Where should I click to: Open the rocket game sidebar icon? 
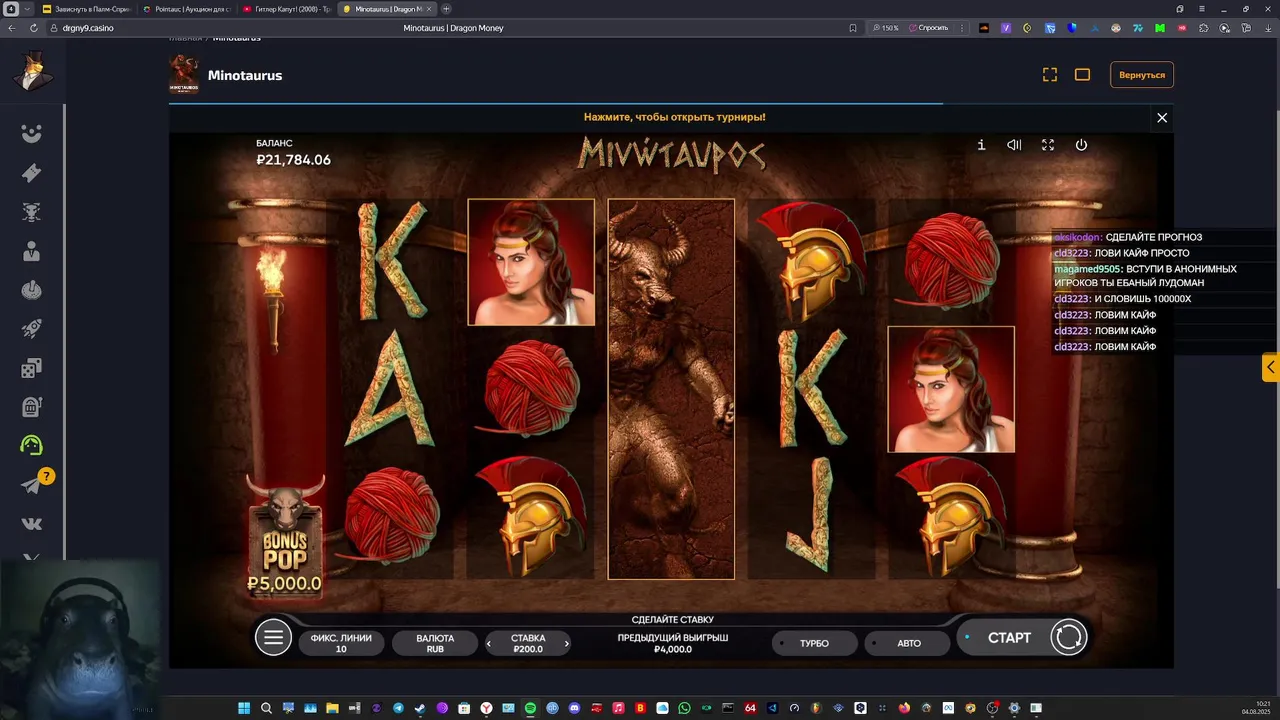32,329
